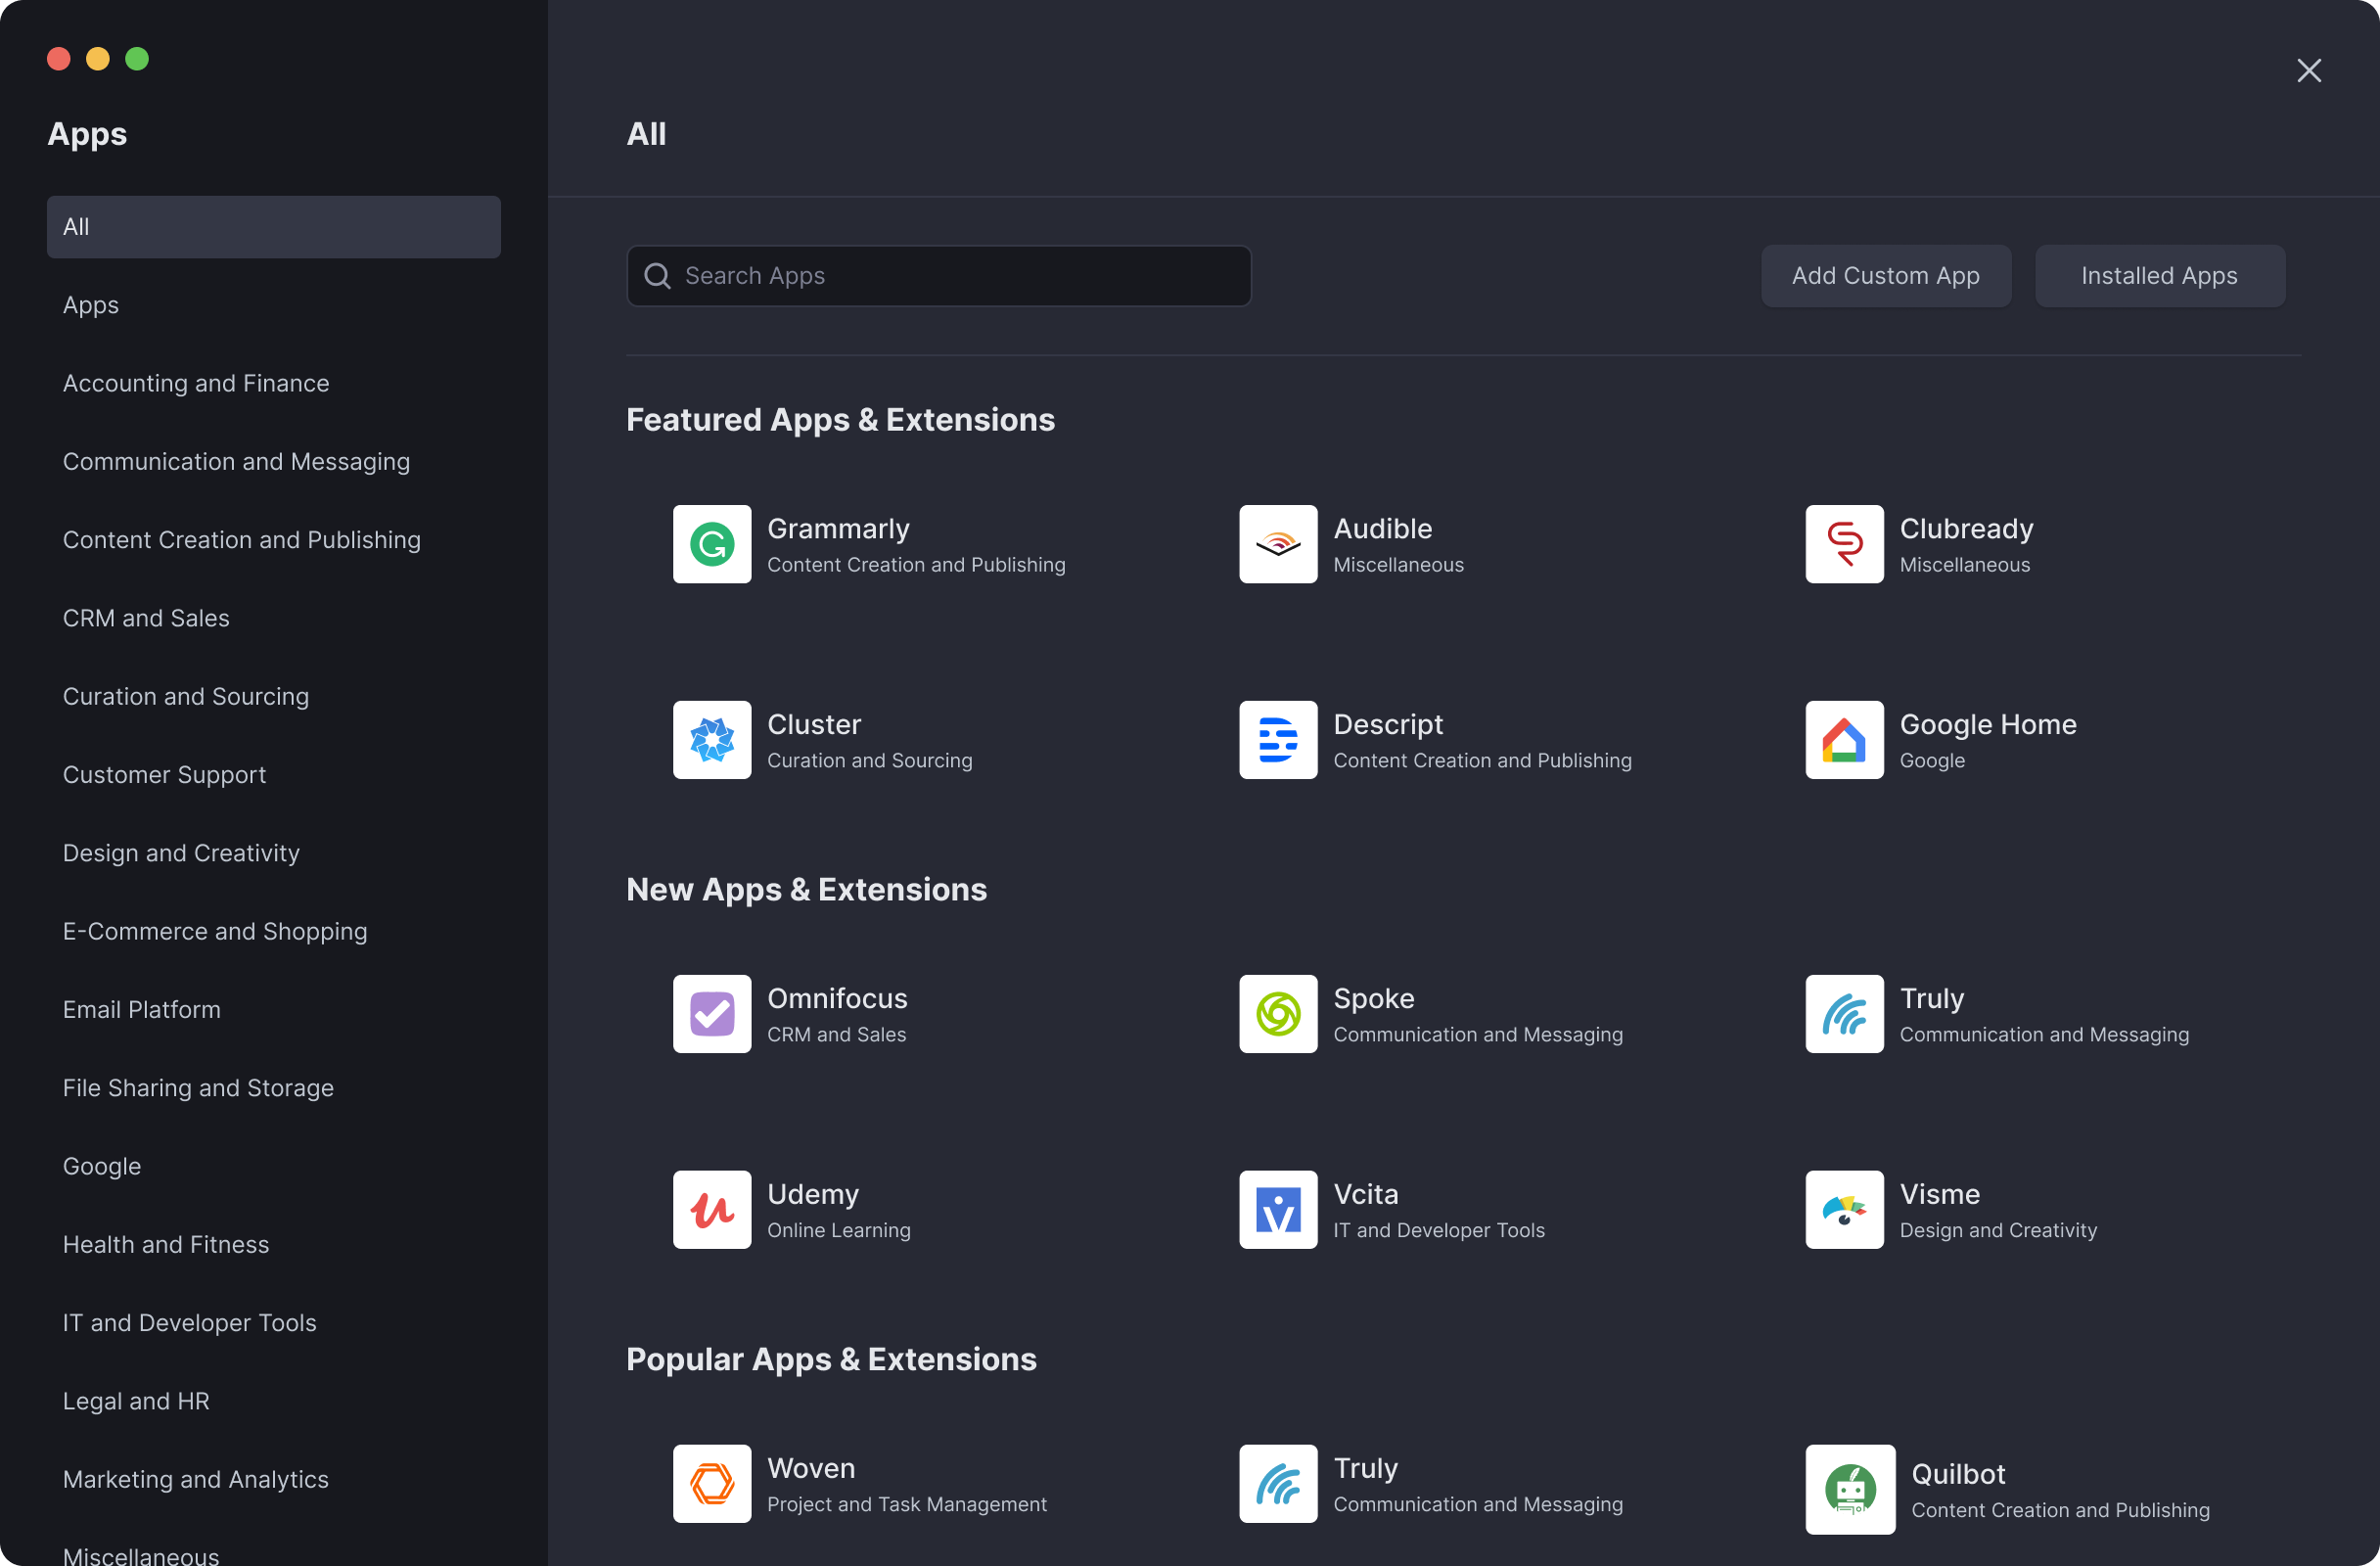The width and height of the screenshot is (2380, 1566).
Task: Go to Marketing and Analytics category
Action: point(274,1480)
